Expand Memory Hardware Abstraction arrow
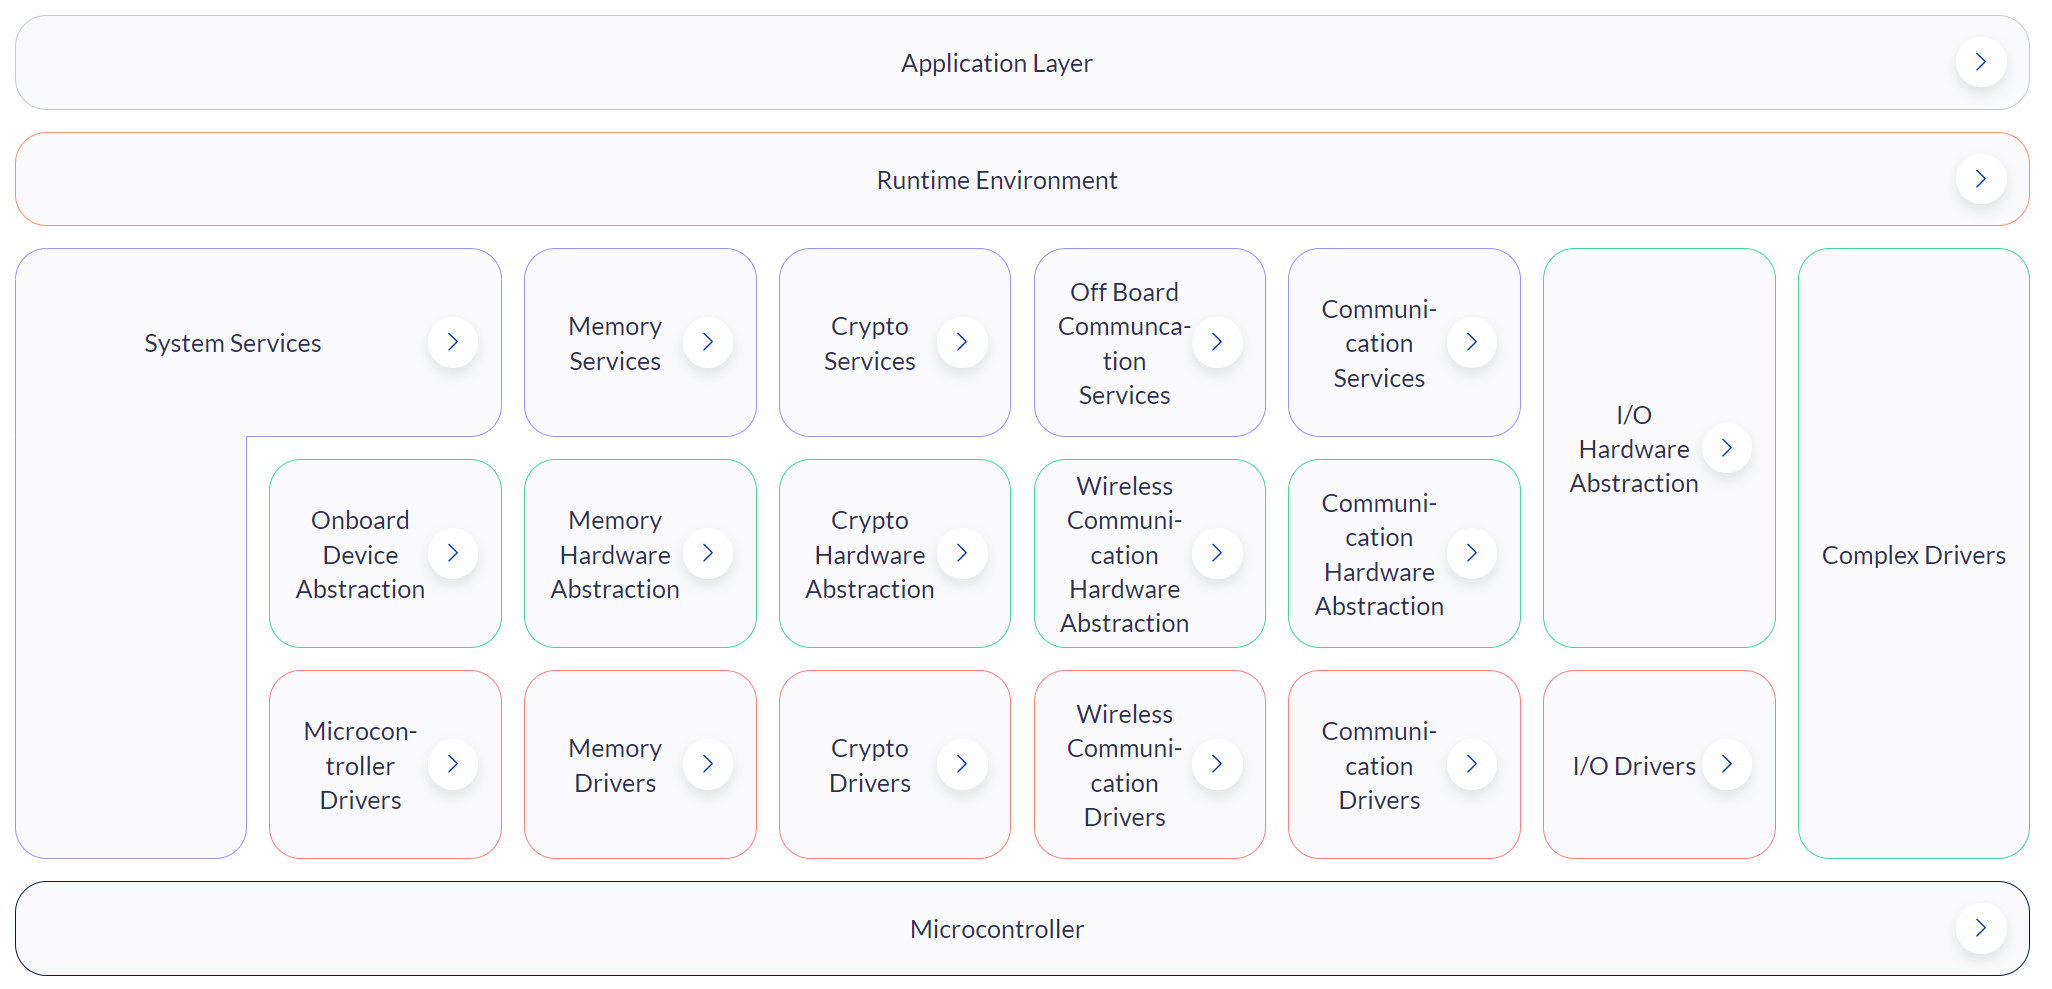 (x=708, y=553)
